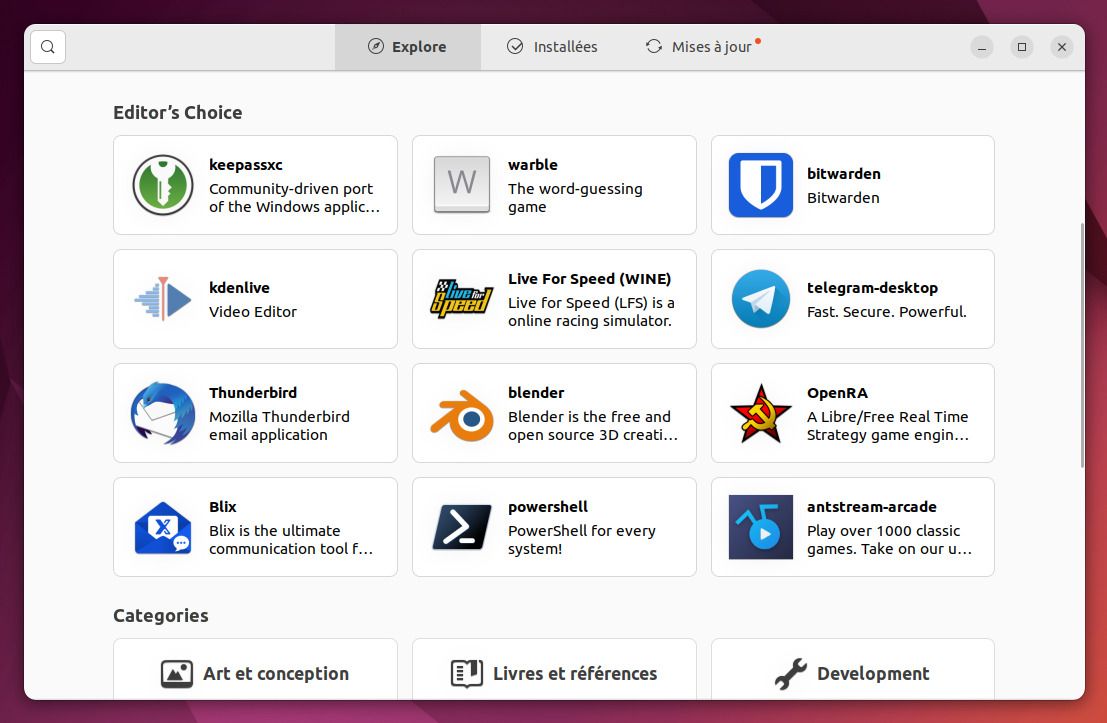Open the Mises à jour tab

703,47
